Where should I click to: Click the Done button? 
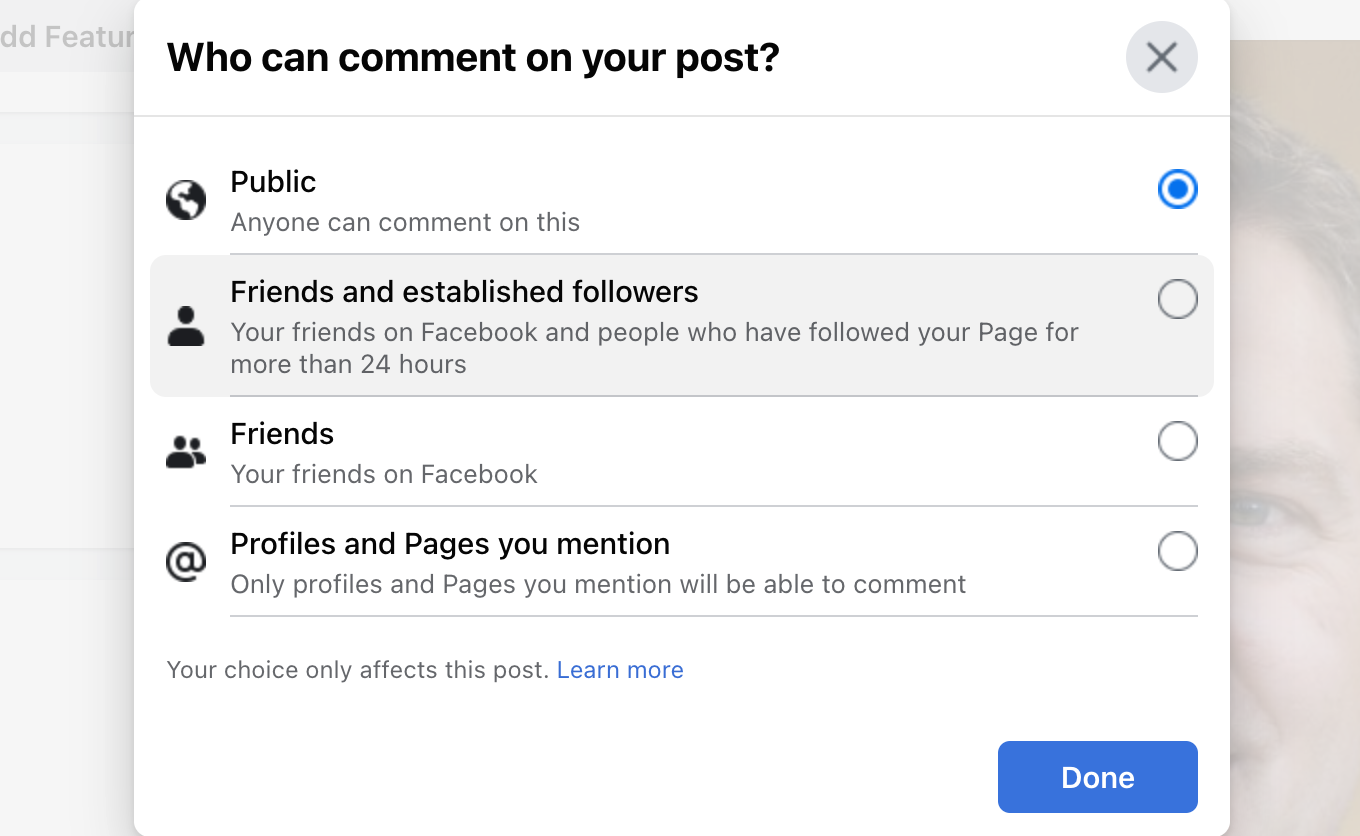point(1097,777)
